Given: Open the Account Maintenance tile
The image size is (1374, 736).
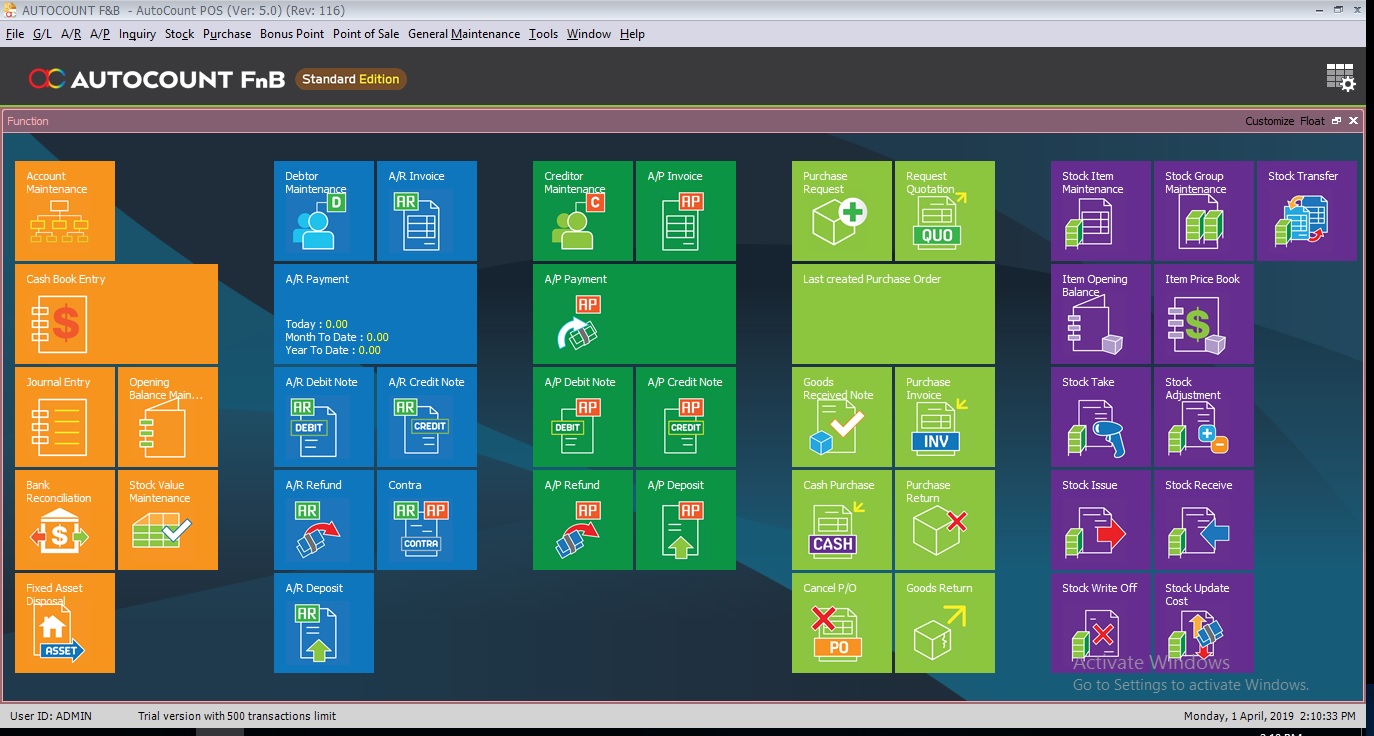Looking at the screenshot, I should [64, 211].
